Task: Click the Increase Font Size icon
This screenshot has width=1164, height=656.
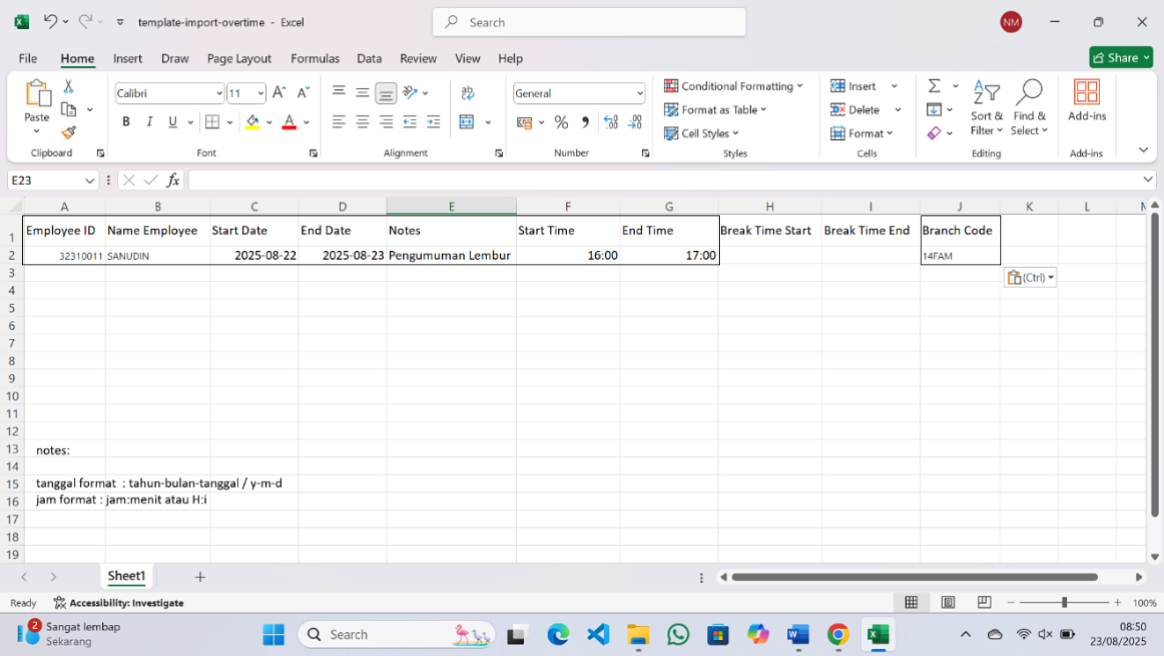Action: 279,93
